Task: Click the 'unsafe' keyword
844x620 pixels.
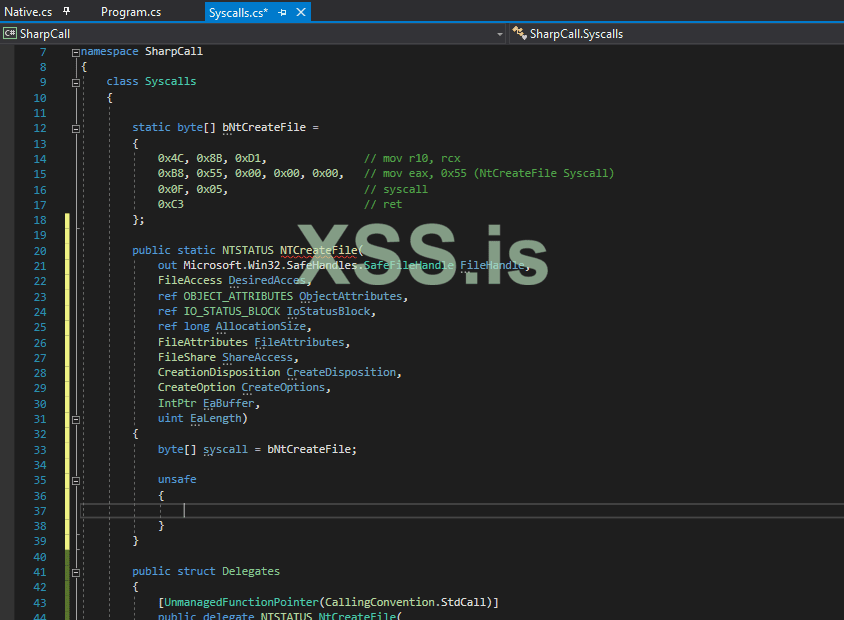Action: 177,479
